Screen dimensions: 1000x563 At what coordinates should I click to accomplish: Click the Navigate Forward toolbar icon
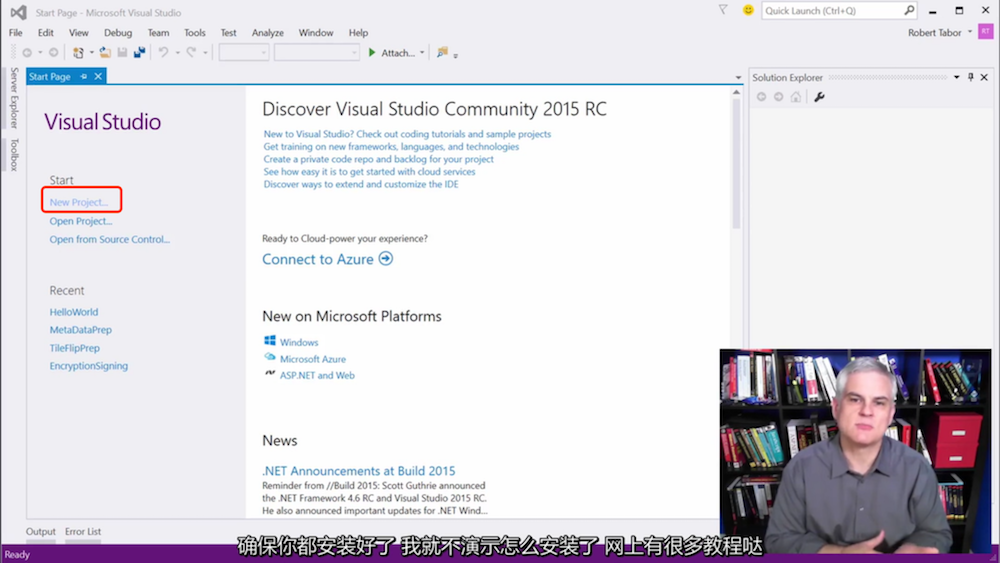54,53
